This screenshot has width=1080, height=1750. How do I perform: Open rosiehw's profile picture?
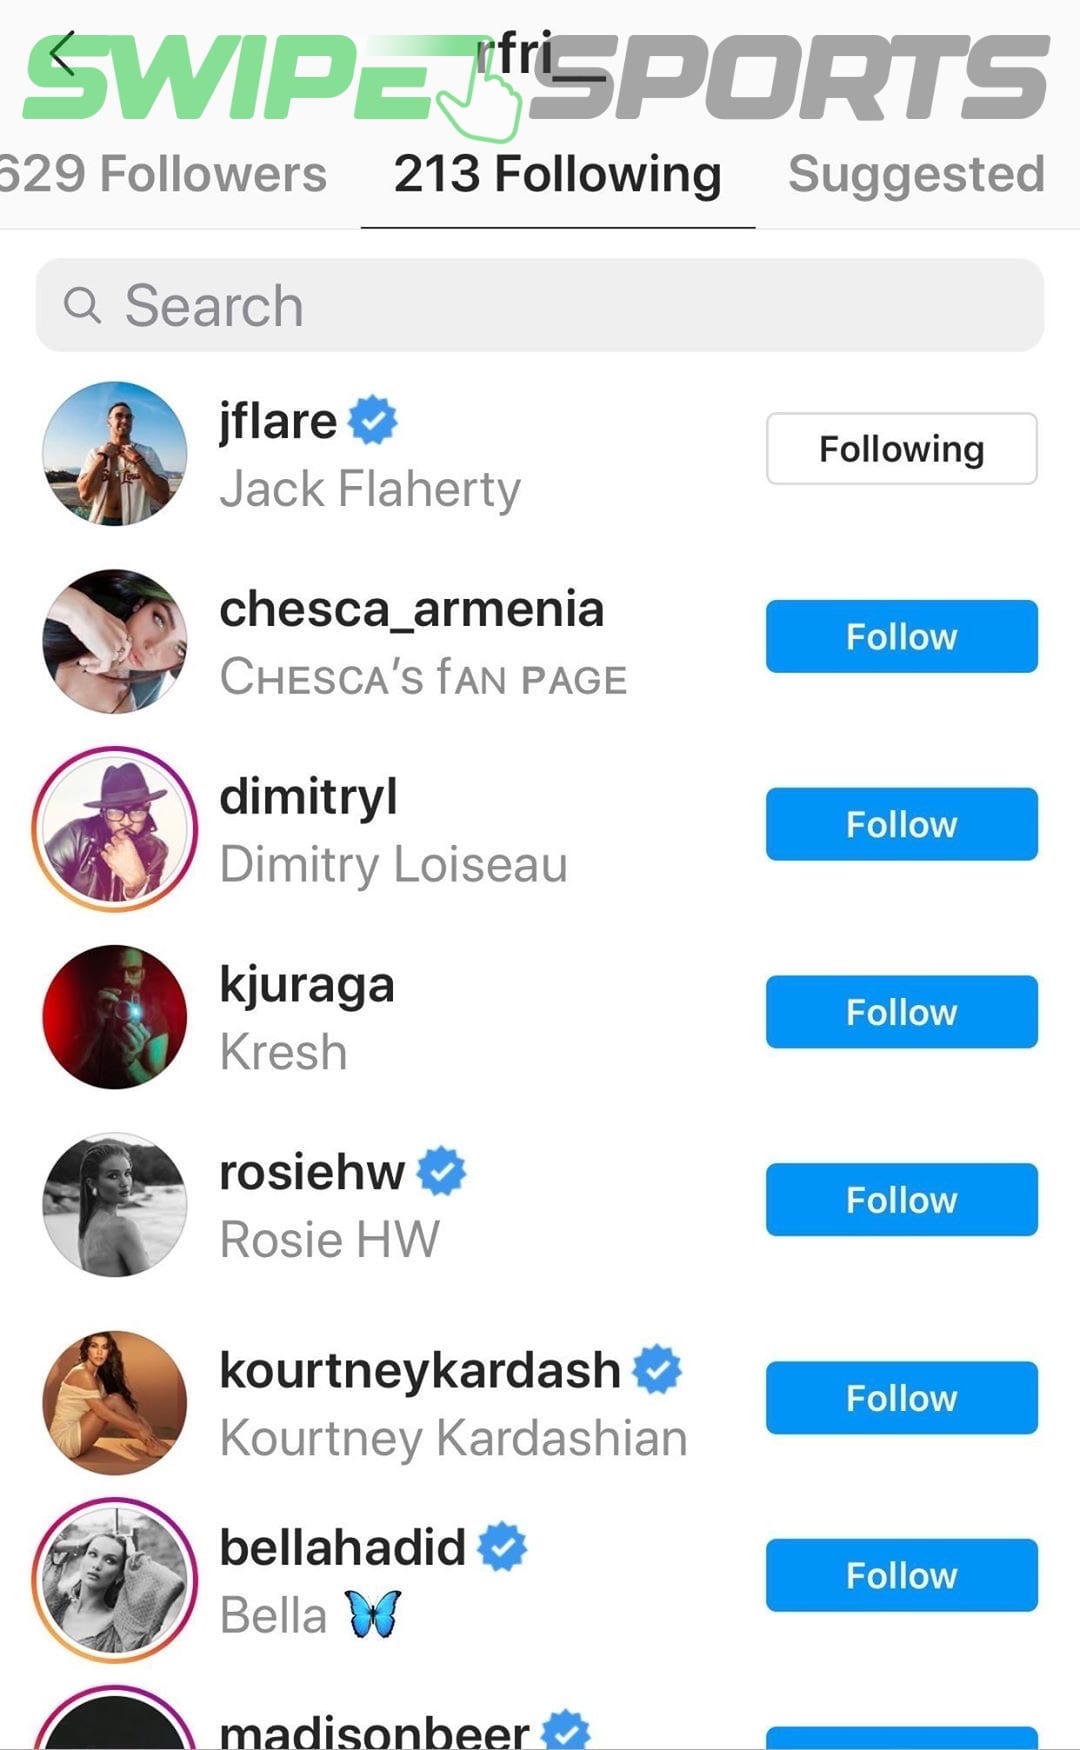tap(115, 1205)
